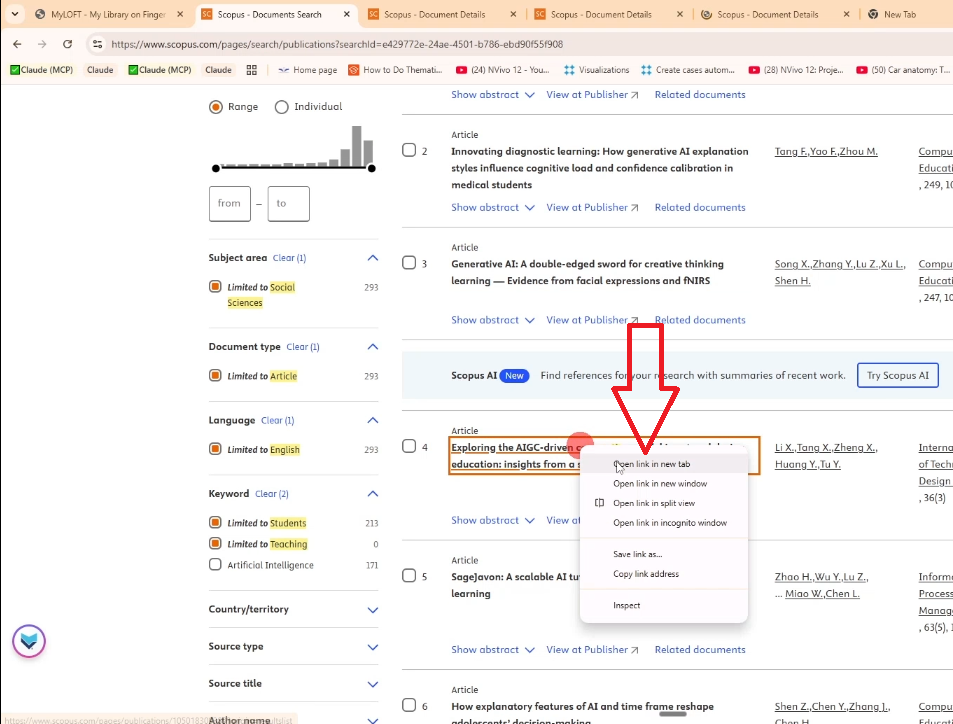Expand the Source type filter
This screenshot has height=724, width=953.
373,647
